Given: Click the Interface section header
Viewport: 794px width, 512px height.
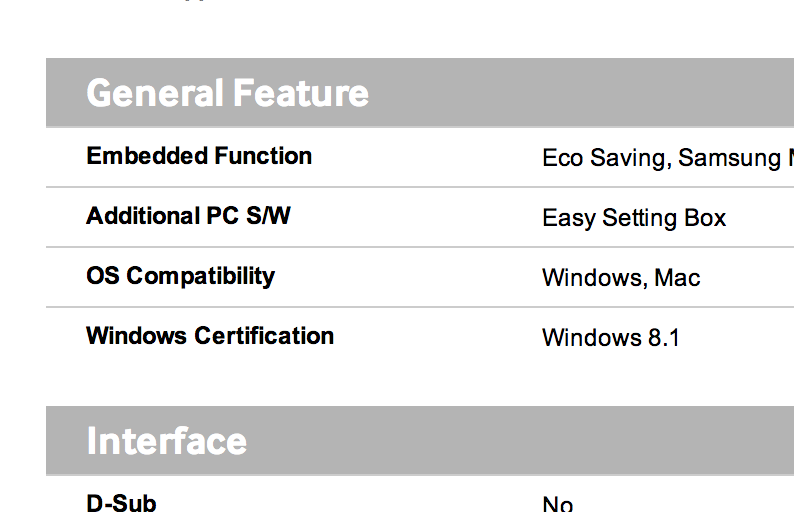Looking at the screenshot, I should pyautogui.click(x=167, y=441).
